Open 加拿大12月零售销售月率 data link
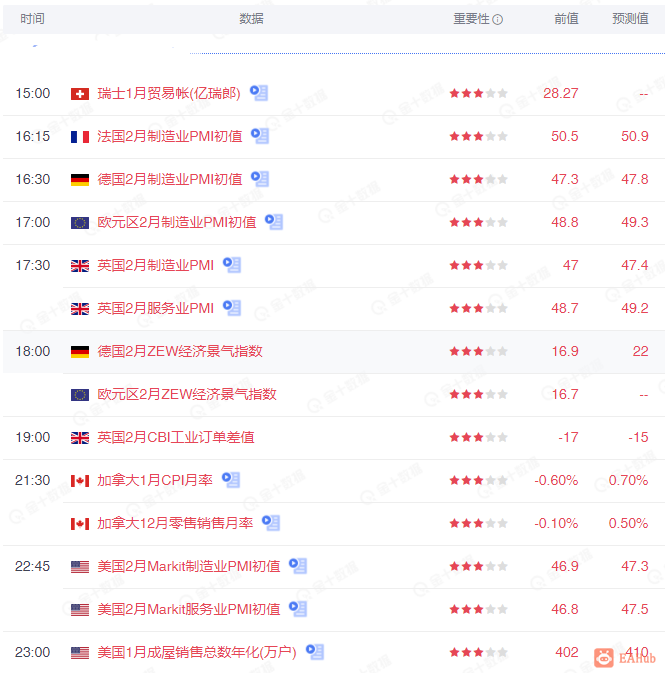Image resolution: width=665 pixels, height=673 pixels. click(x=175, y=523)
